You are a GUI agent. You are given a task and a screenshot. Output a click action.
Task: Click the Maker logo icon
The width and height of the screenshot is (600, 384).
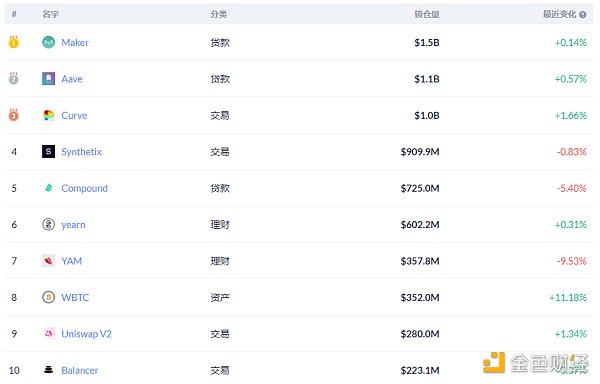pos(49,42)
